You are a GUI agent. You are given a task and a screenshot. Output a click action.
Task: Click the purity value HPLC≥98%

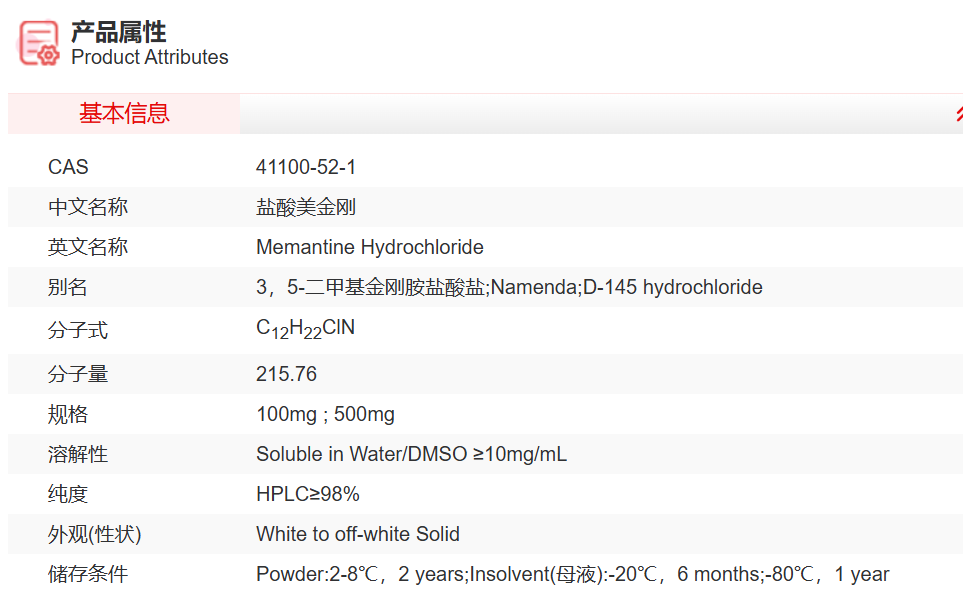[307, 494]
